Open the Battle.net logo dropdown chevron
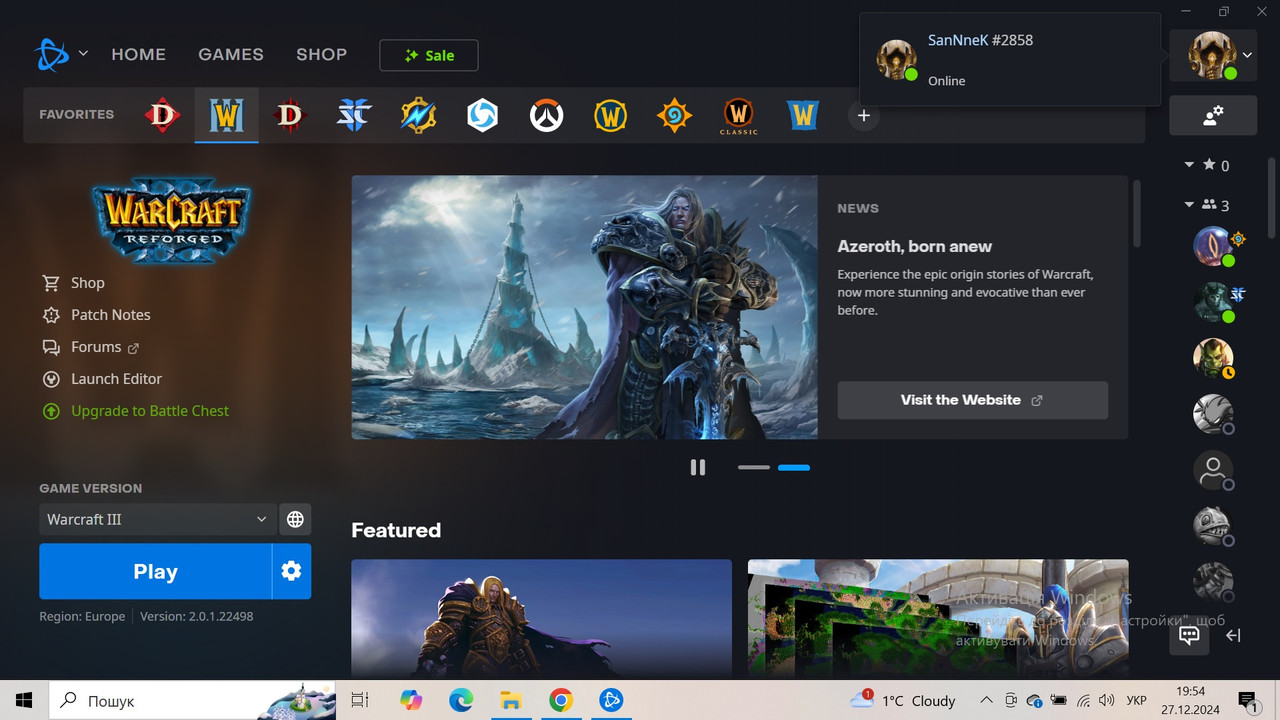Image resolution: width=1280 pixels, height=720 pixels. tap(83, 54)
